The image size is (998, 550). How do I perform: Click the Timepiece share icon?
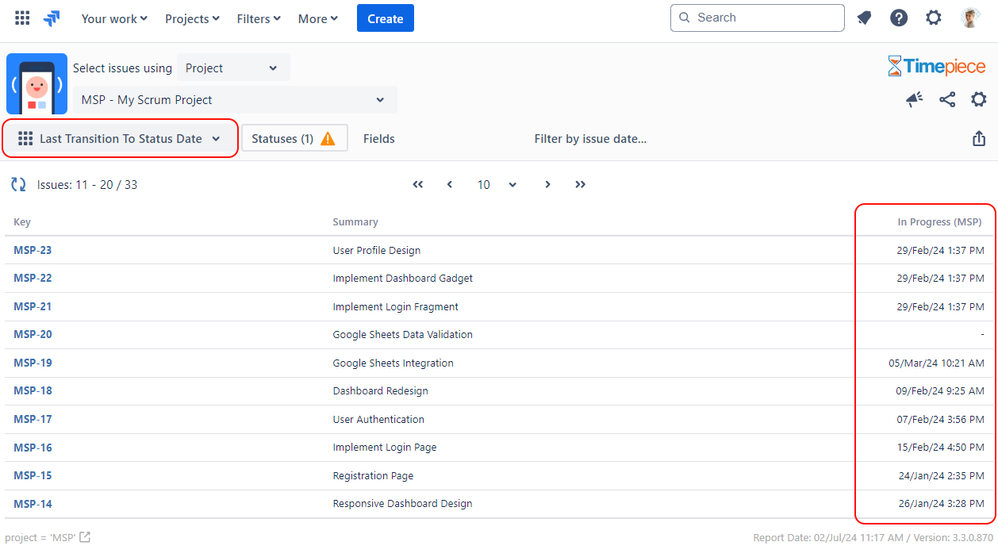click(x=947, y=99)
